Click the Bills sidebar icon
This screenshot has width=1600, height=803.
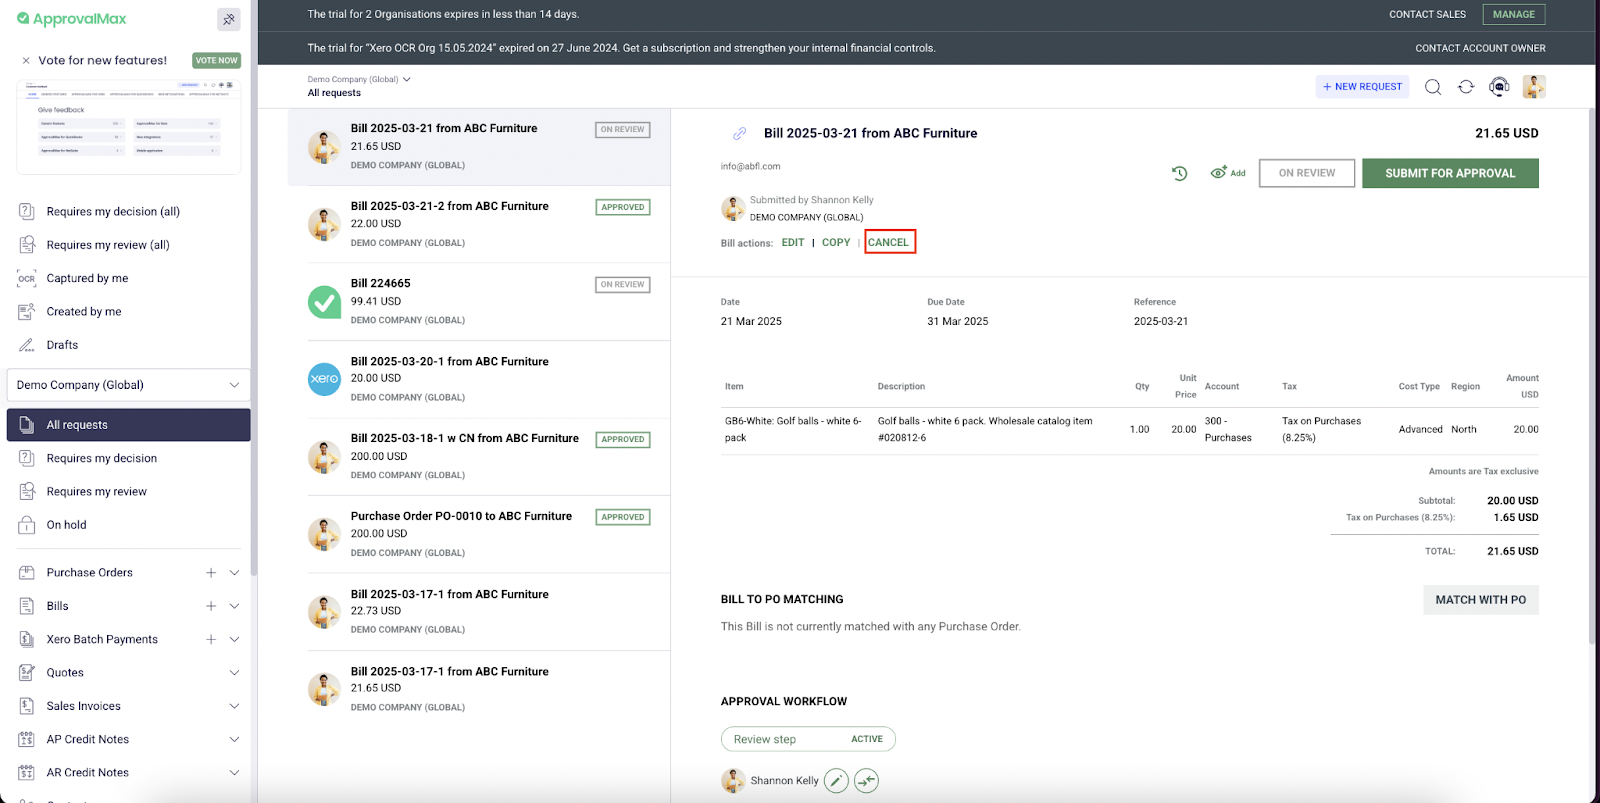click(x=27, y=606)
